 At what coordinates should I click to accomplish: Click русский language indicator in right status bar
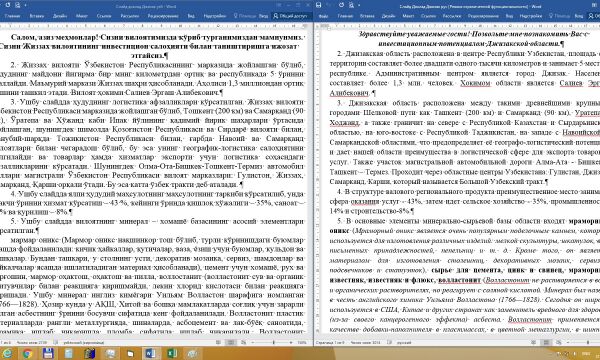(x=404, y=342)
